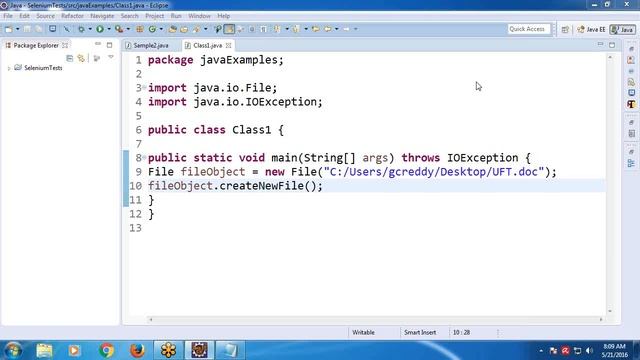Screen dimensions: 640x360
Task: Switch to the Sample2.java tab
Action: click(147, 45)
